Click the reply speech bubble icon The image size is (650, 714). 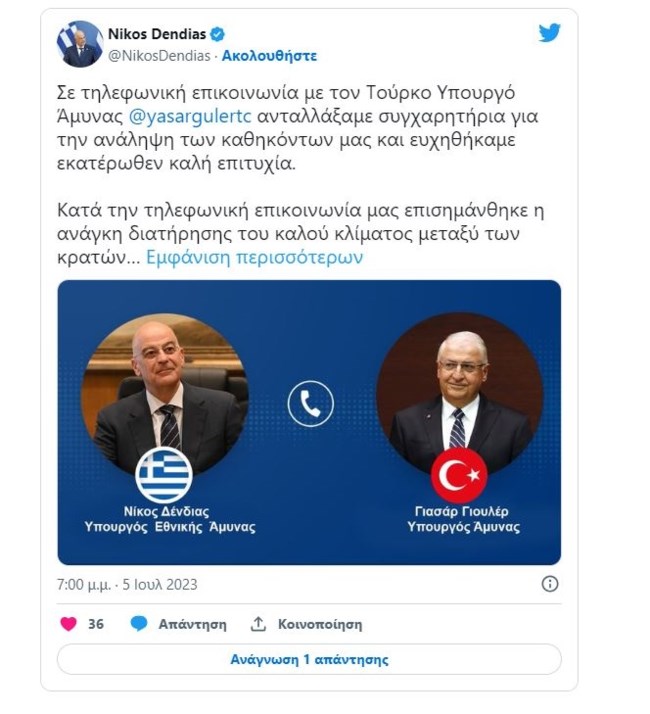point(138,623)
